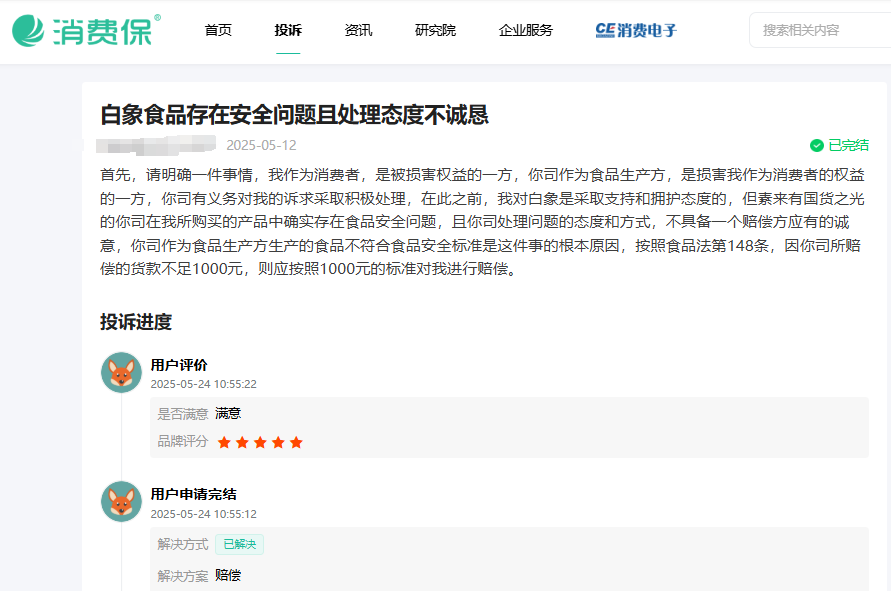The image size is (891, 591).
Task: Select the 投诉 navigation tab
Action: [288, 30]
